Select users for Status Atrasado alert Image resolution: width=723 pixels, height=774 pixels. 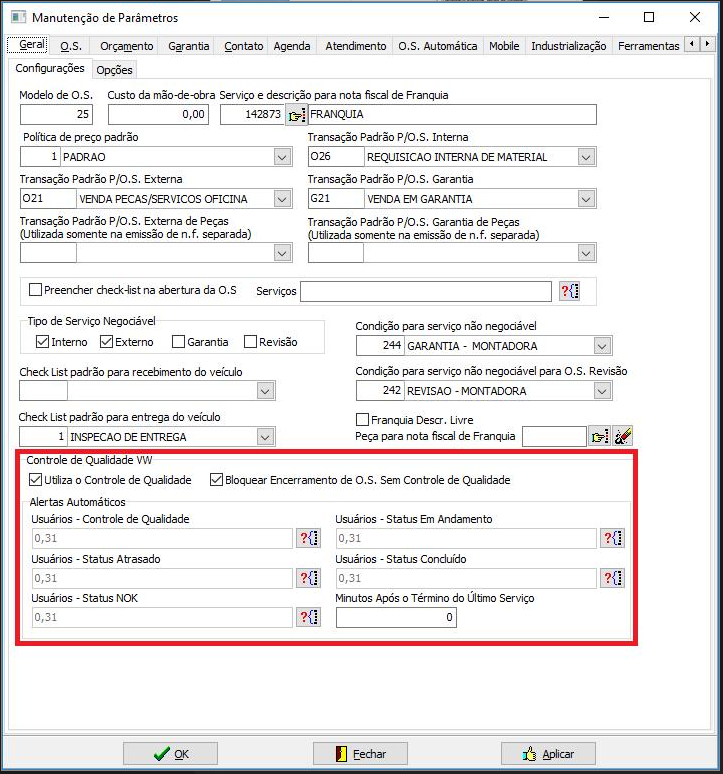[x=309, y=578]
